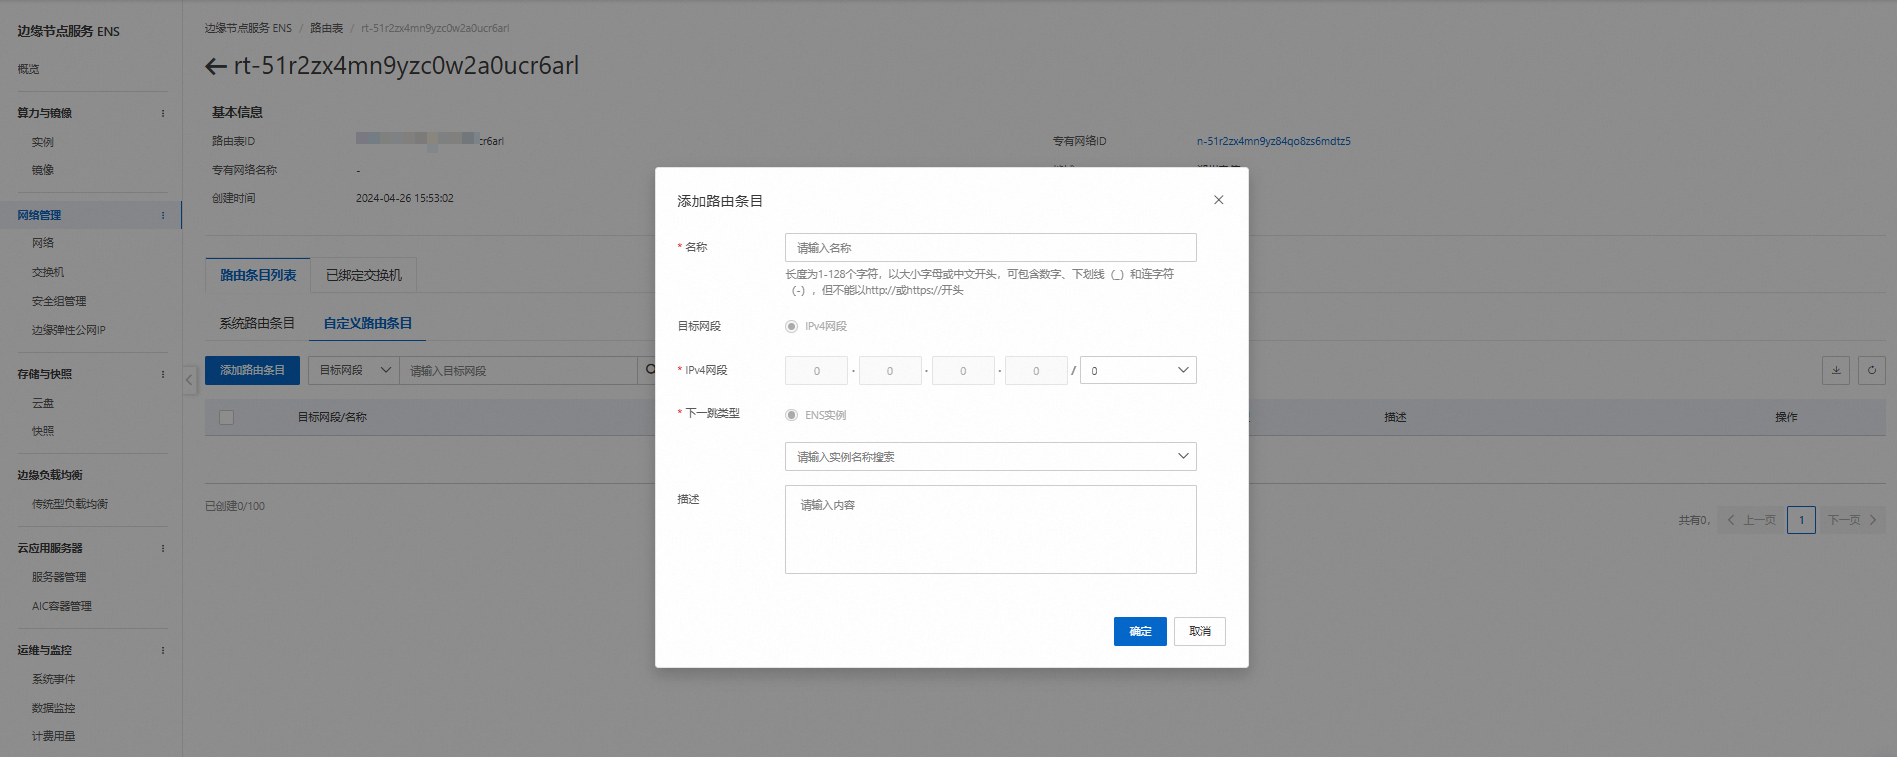
Task: Click the third IPv4 octet field
Action: coord(963,370)
